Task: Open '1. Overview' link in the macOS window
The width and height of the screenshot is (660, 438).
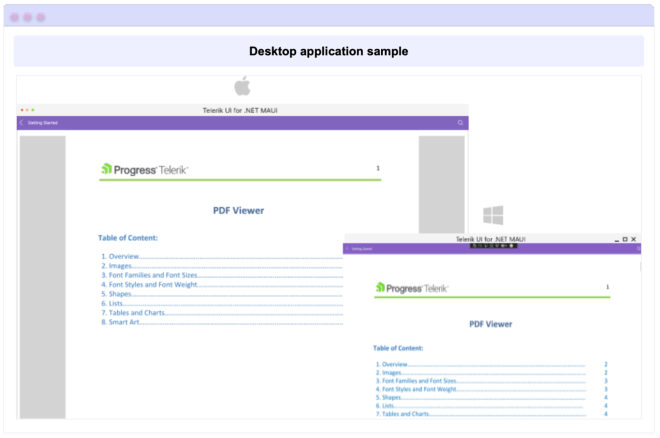Action: [120, 256]
